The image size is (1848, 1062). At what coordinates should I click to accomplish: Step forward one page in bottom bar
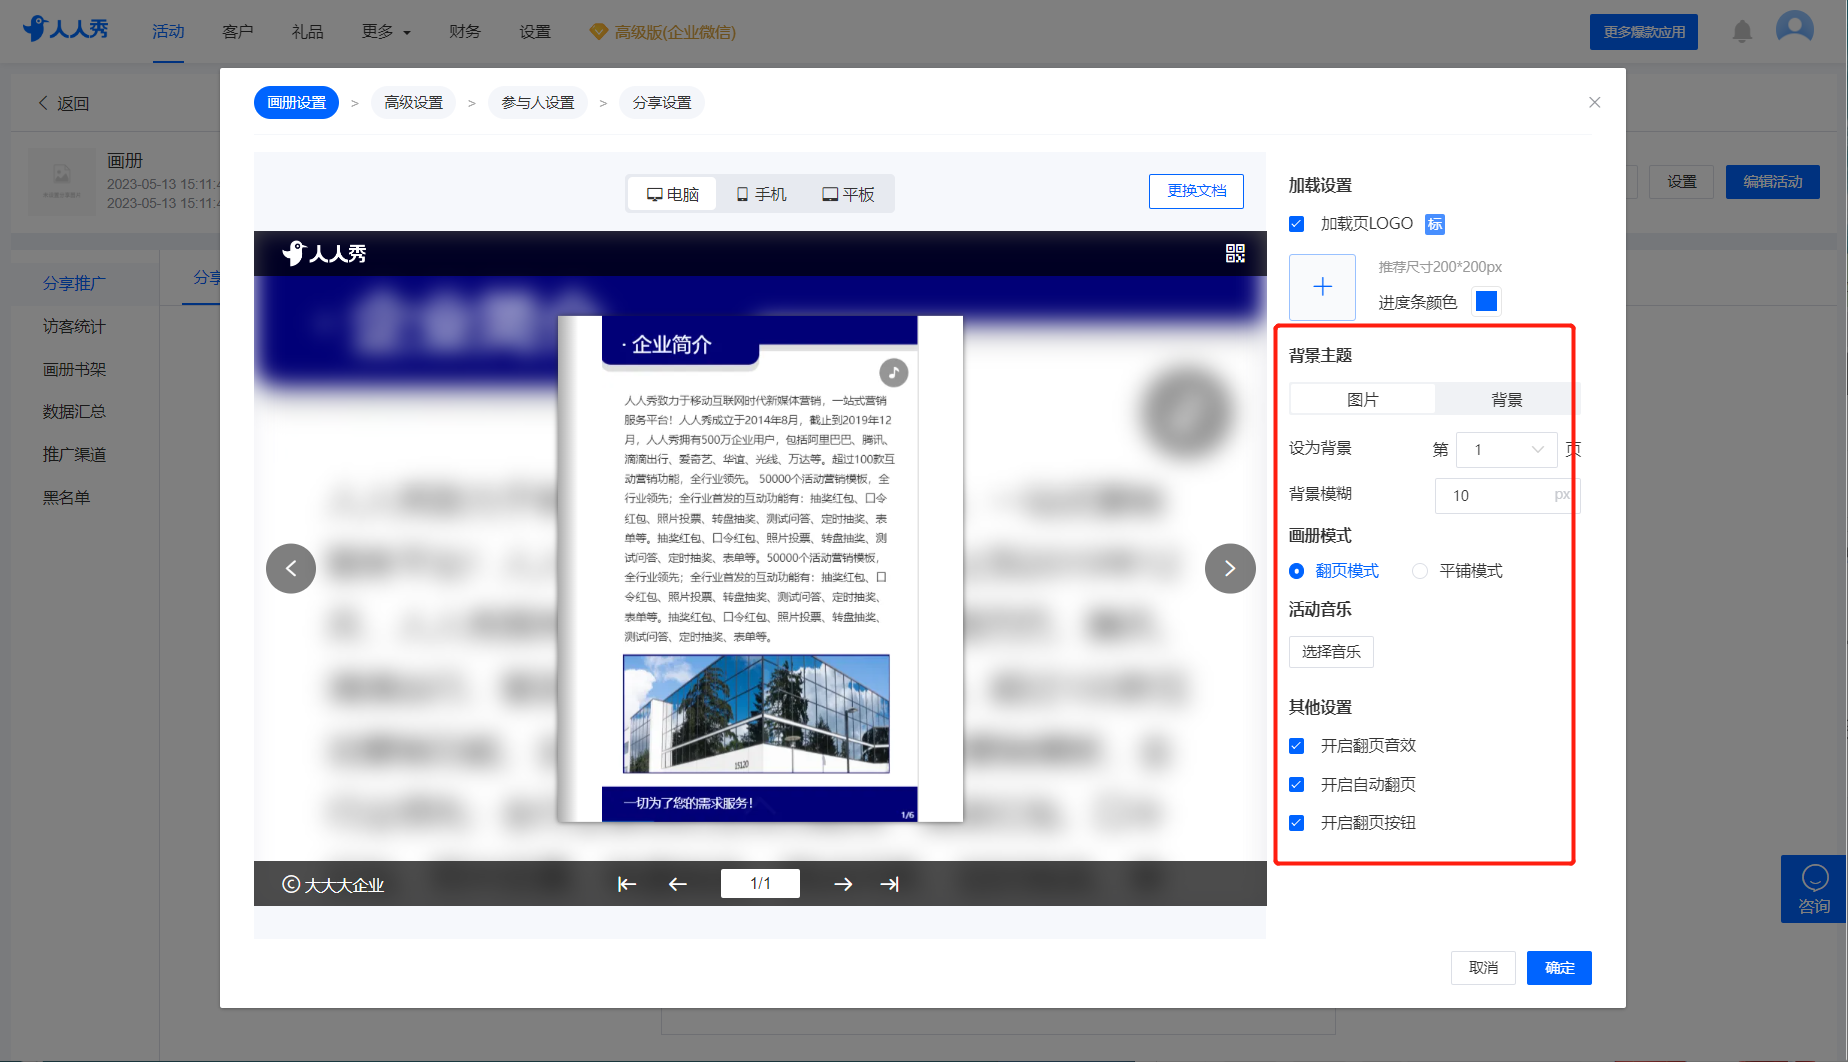(x=843, y=884)
